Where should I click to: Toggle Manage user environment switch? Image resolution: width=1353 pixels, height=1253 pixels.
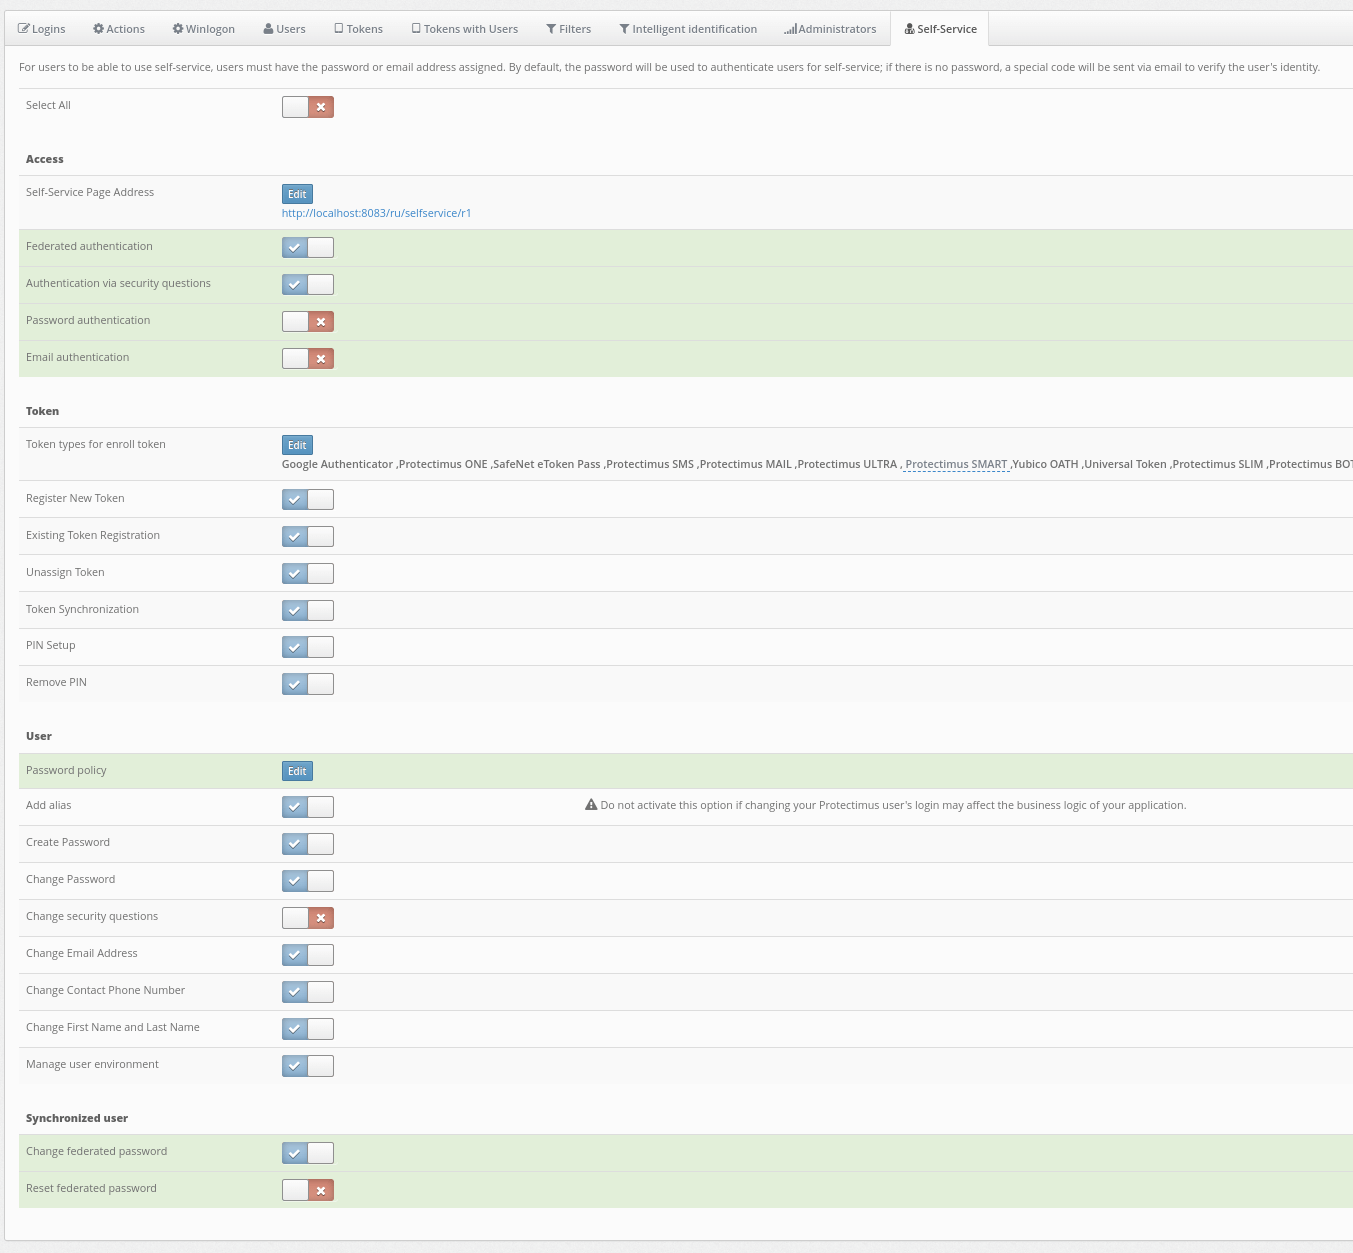[308, 1066]
